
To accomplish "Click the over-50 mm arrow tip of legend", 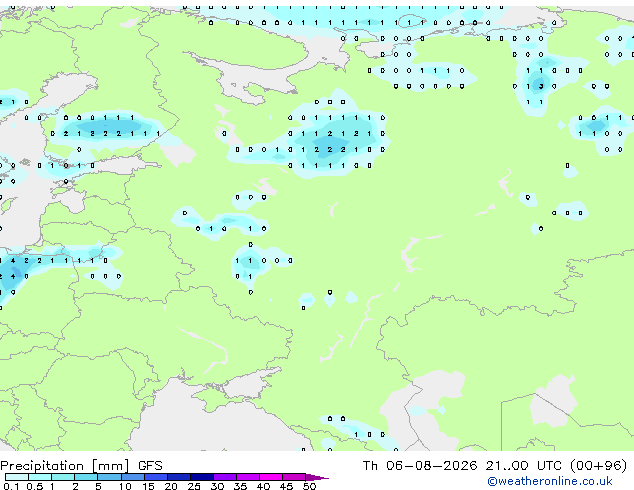I will [317, 477].
